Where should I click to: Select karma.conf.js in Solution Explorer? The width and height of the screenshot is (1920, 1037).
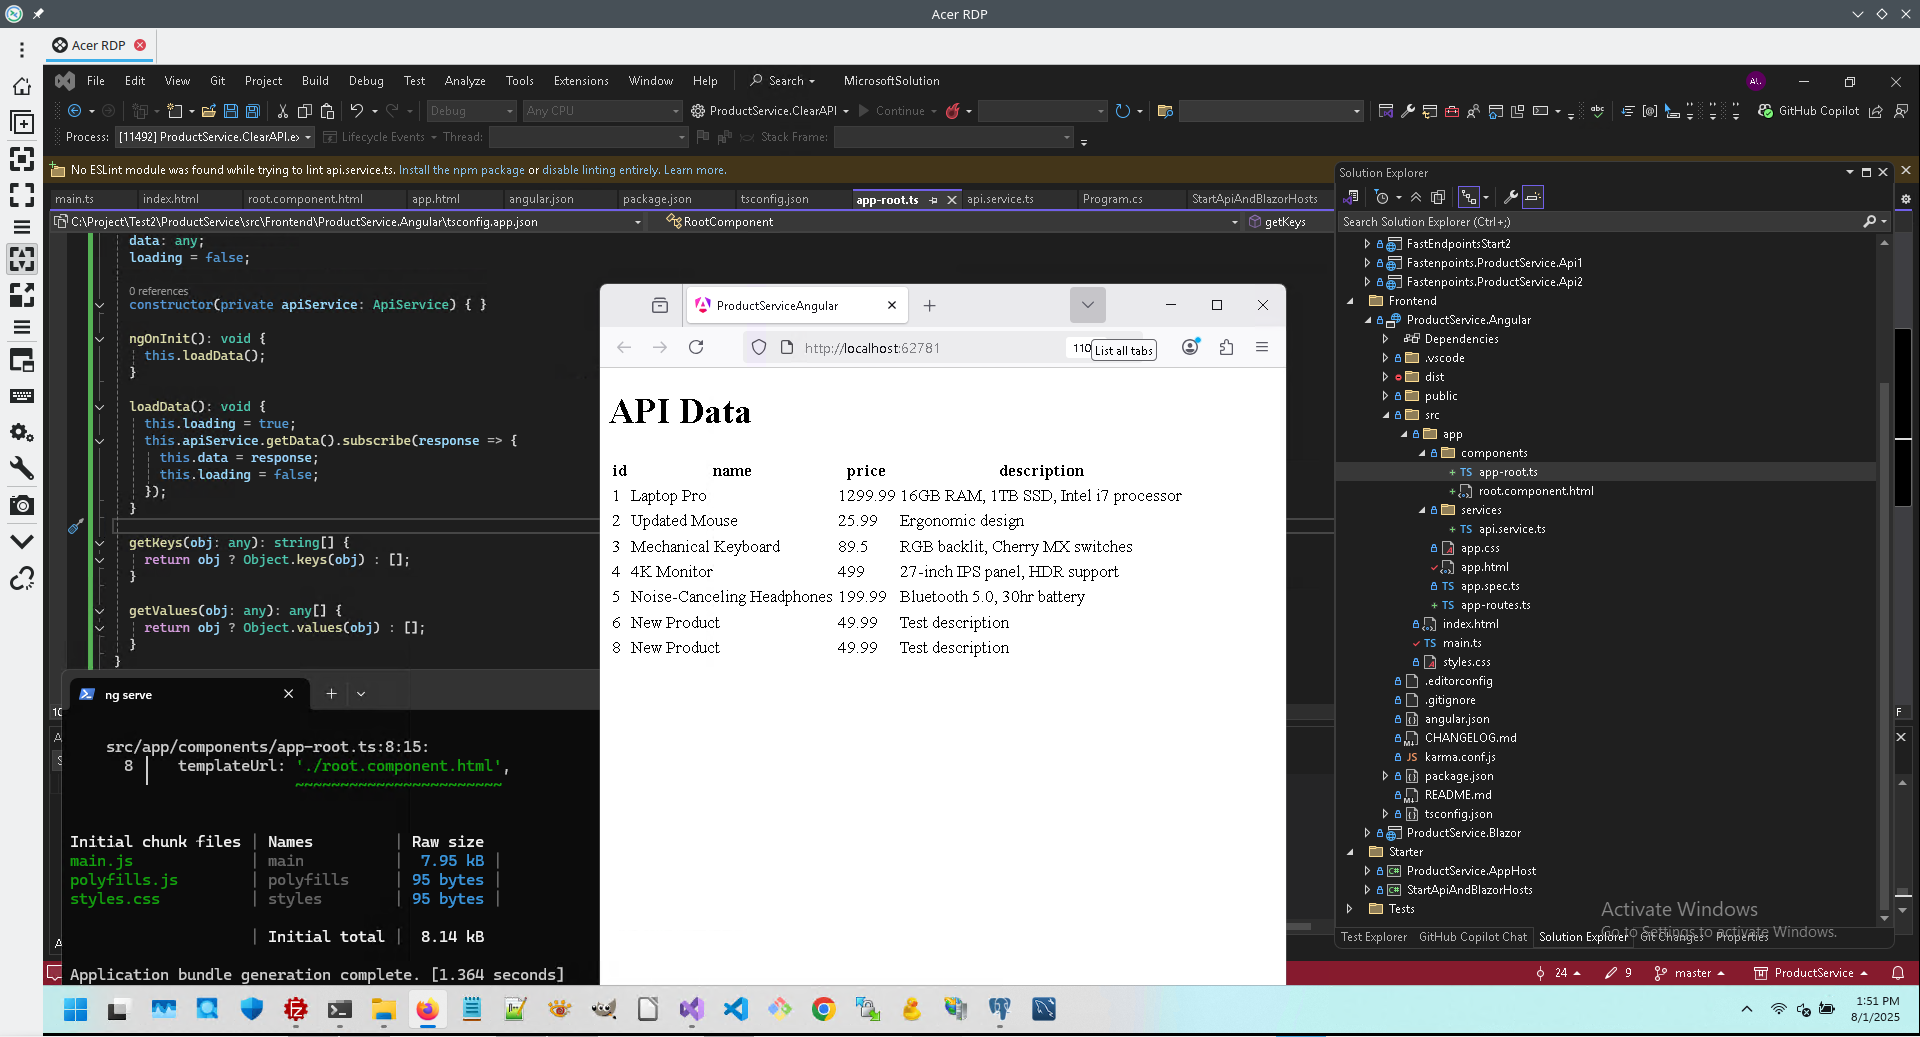pos(1460,757)
